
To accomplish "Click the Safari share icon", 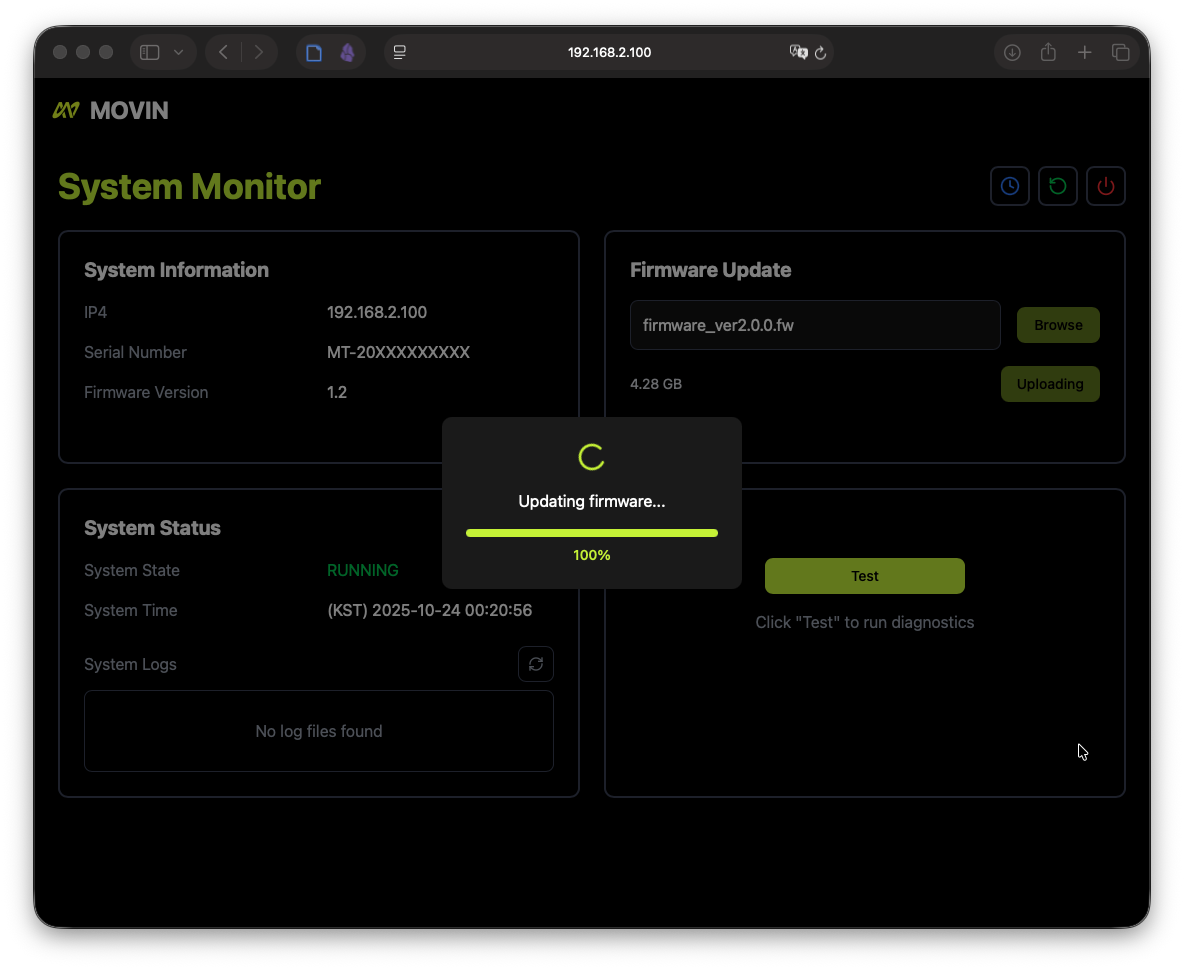I will pos(1048,53).
